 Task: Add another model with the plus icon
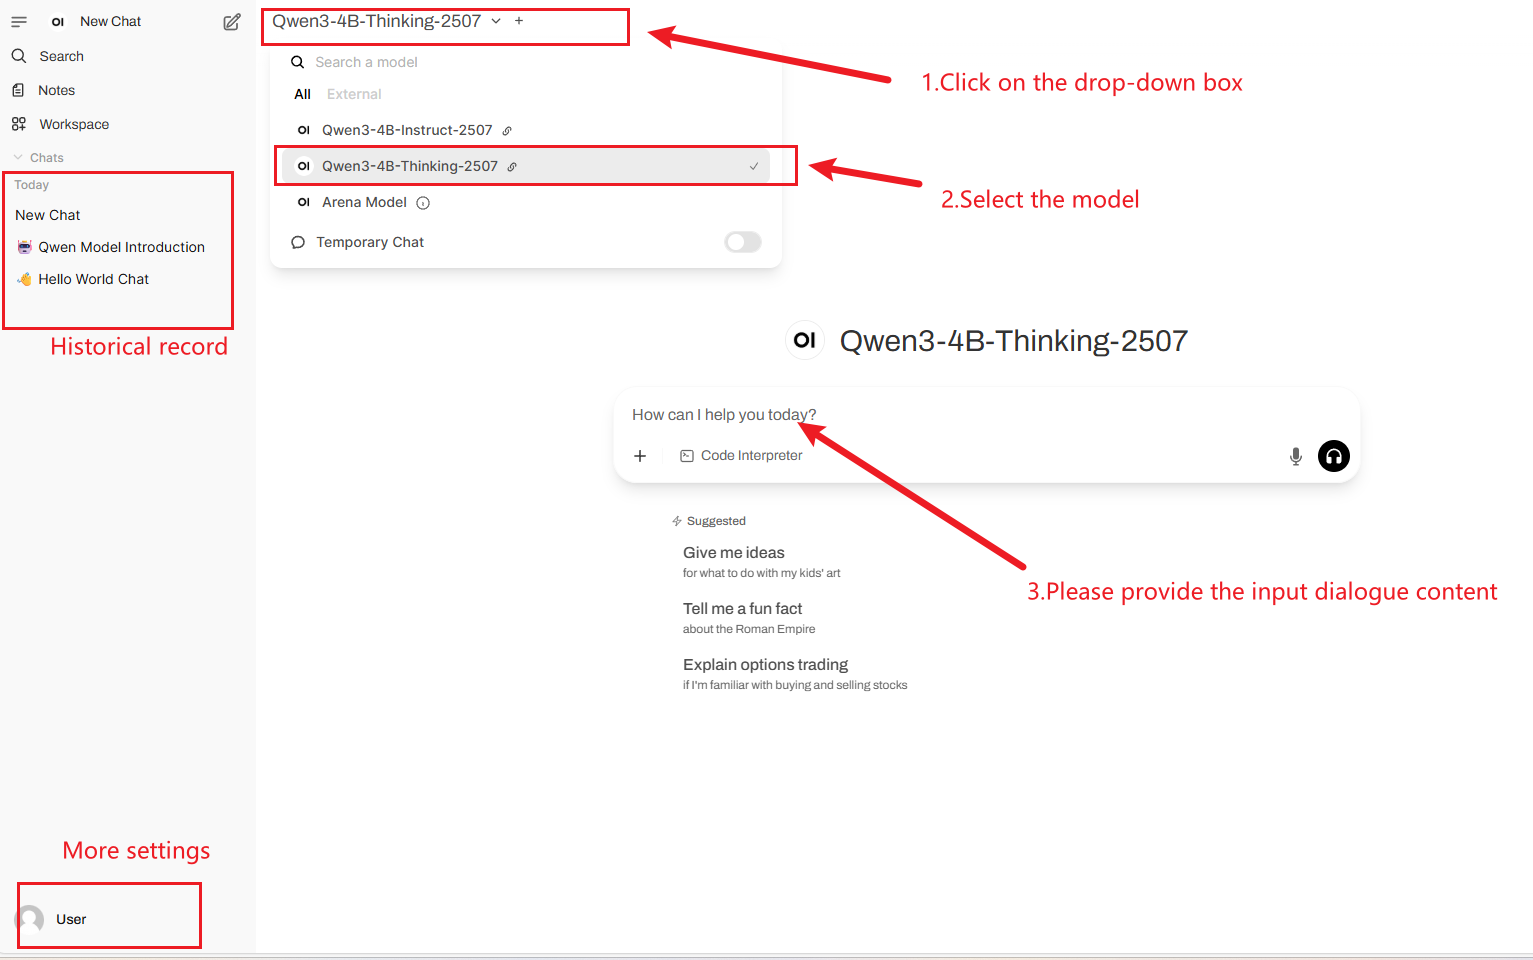point(519,21)
